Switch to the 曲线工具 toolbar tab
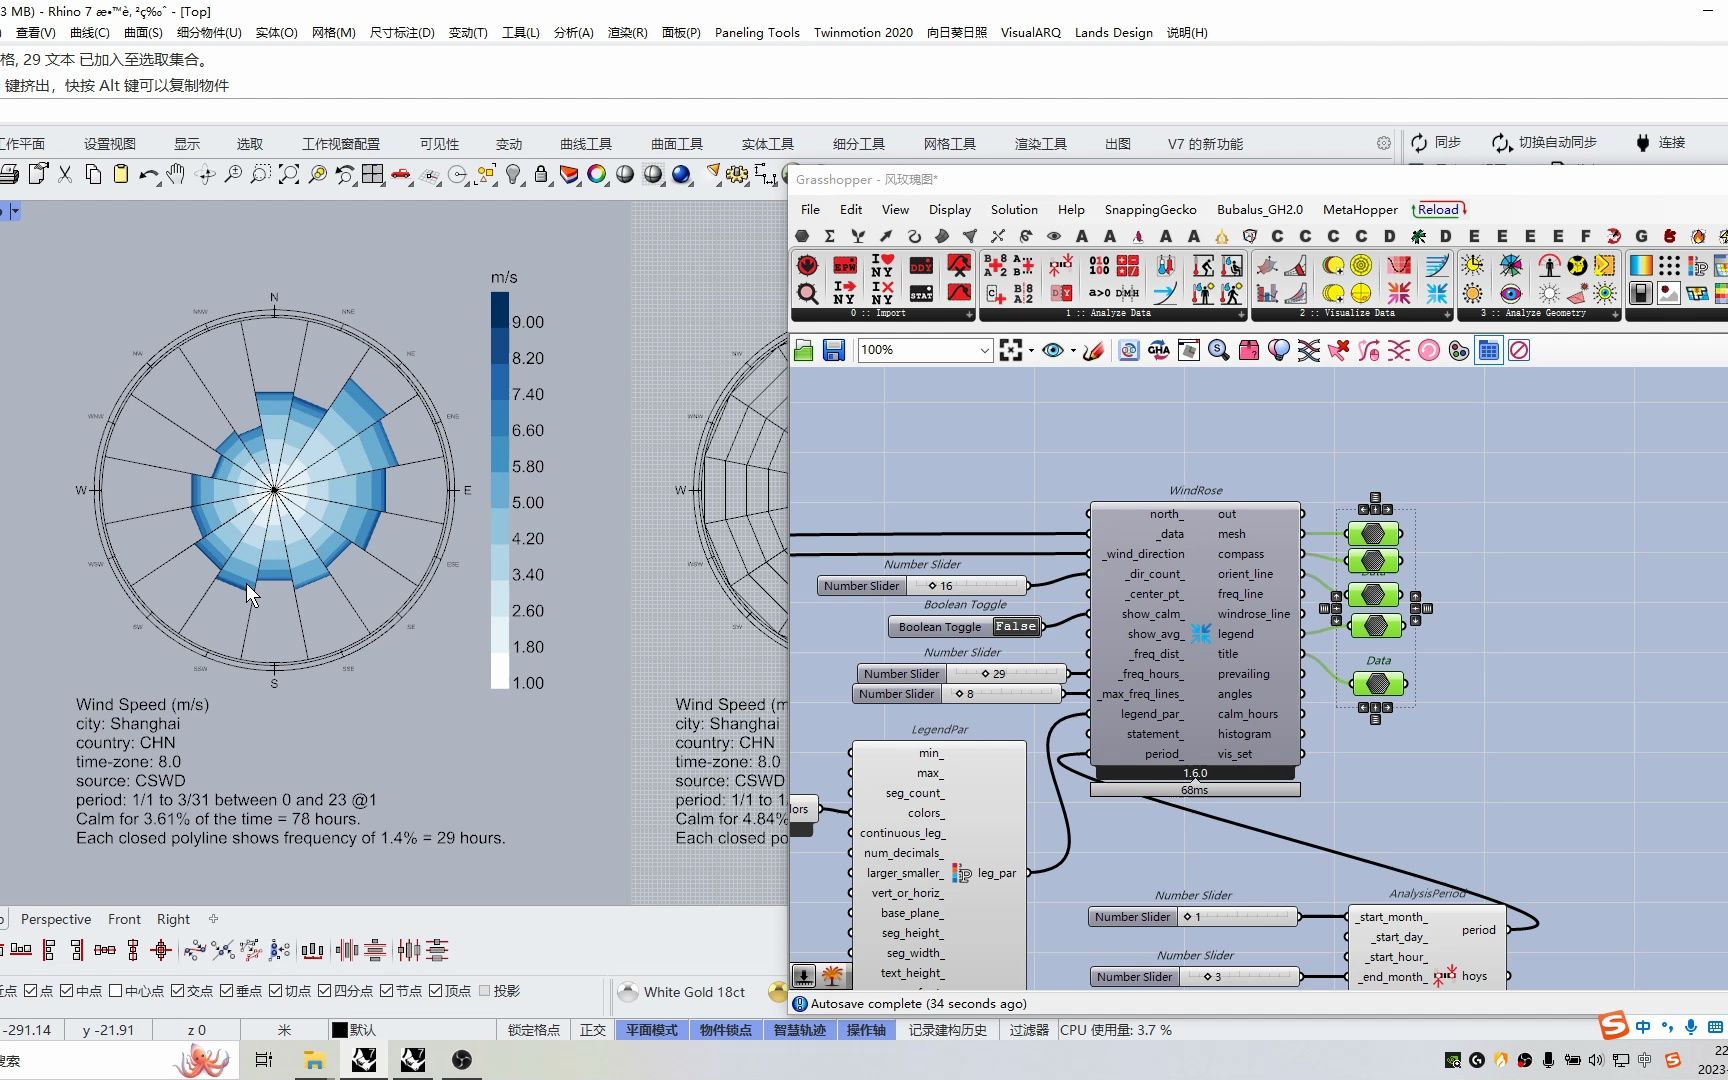Screen dimensions: 1728x1080 point(586,144)
